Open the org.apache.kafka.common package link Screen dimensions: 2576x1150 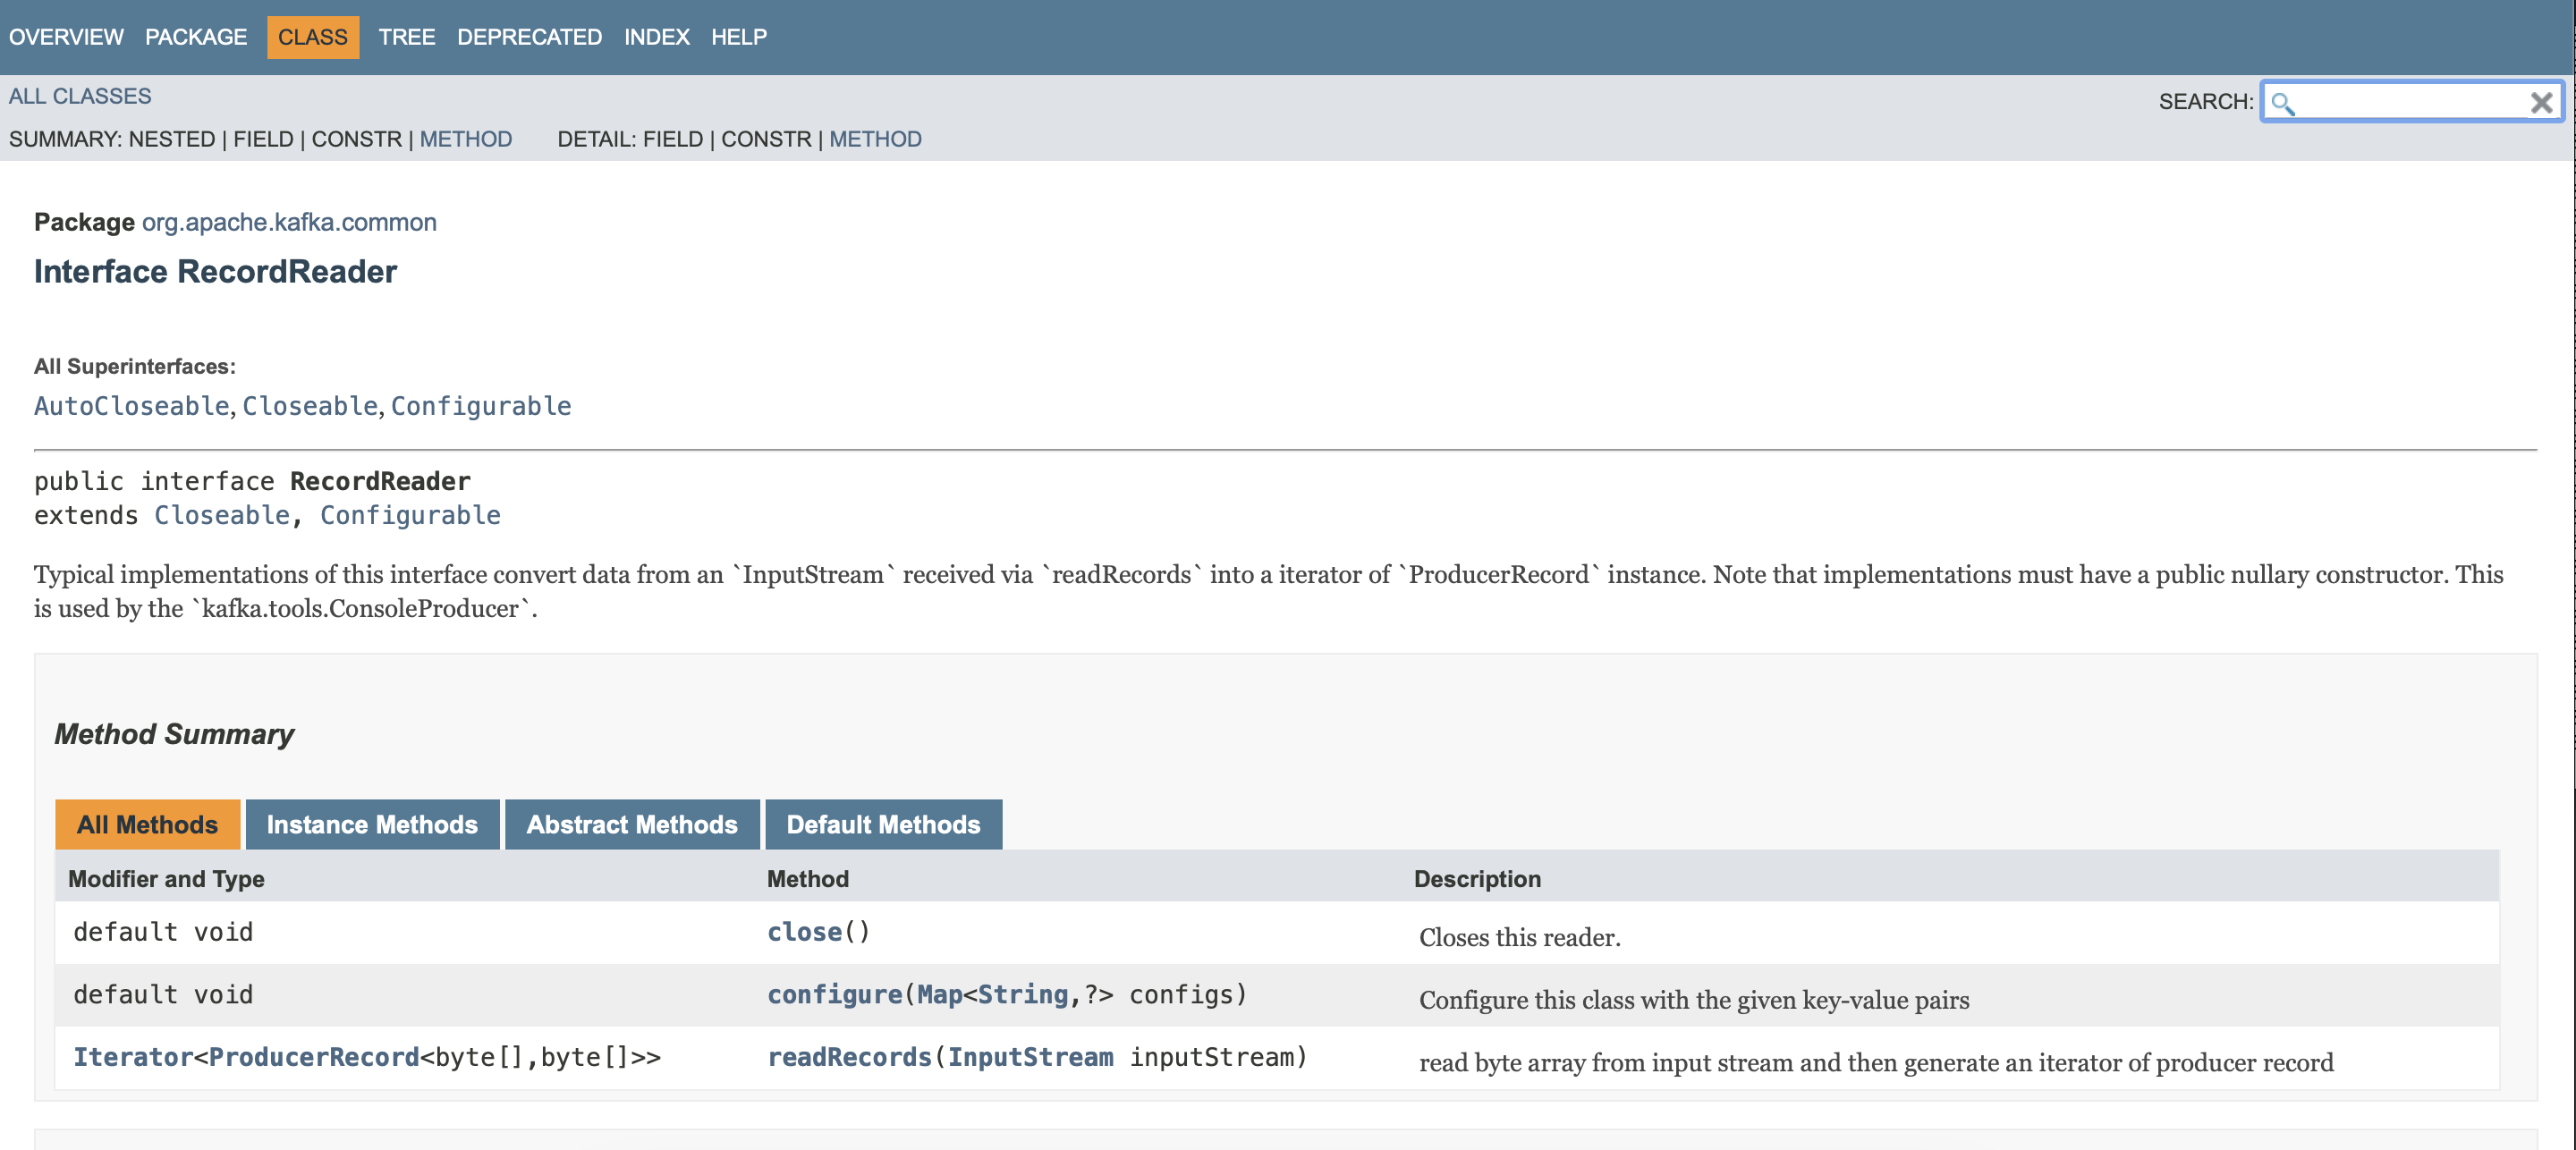pos(289,222)
